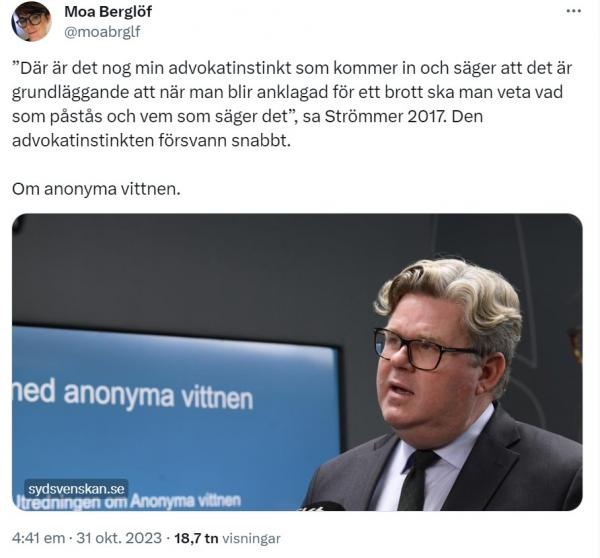600x558 pixels.
Task: Click Moa Berglöf's profile avatar
Action: [31, 21]
